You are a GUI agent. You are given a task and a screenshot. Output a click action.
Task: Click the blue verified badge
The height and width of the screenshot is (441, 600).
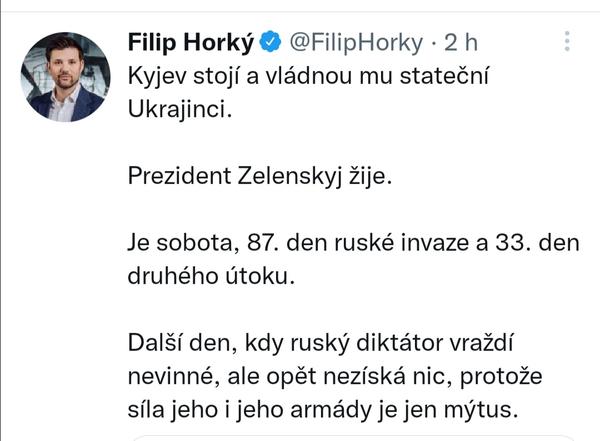[271, 43]
